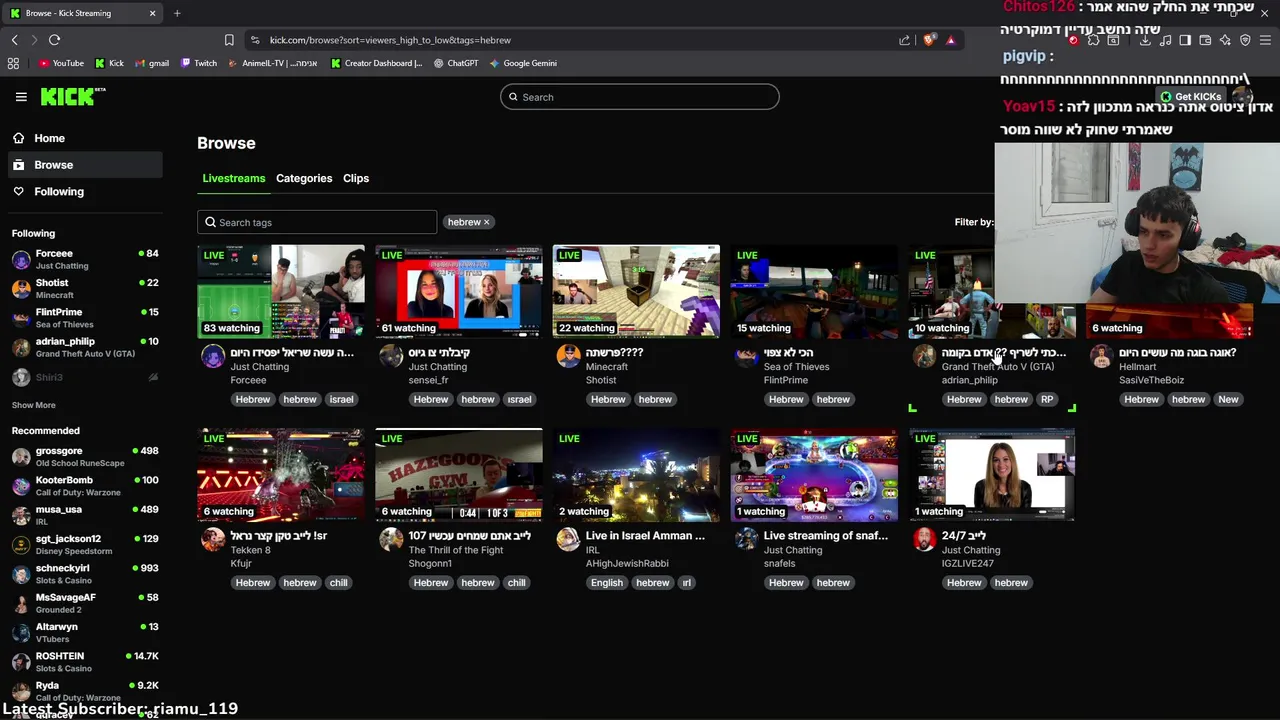Open Tekken 8 stream thumbnail by Kfujr
Screen dimensions: 1280x720
tap(281, 475)
